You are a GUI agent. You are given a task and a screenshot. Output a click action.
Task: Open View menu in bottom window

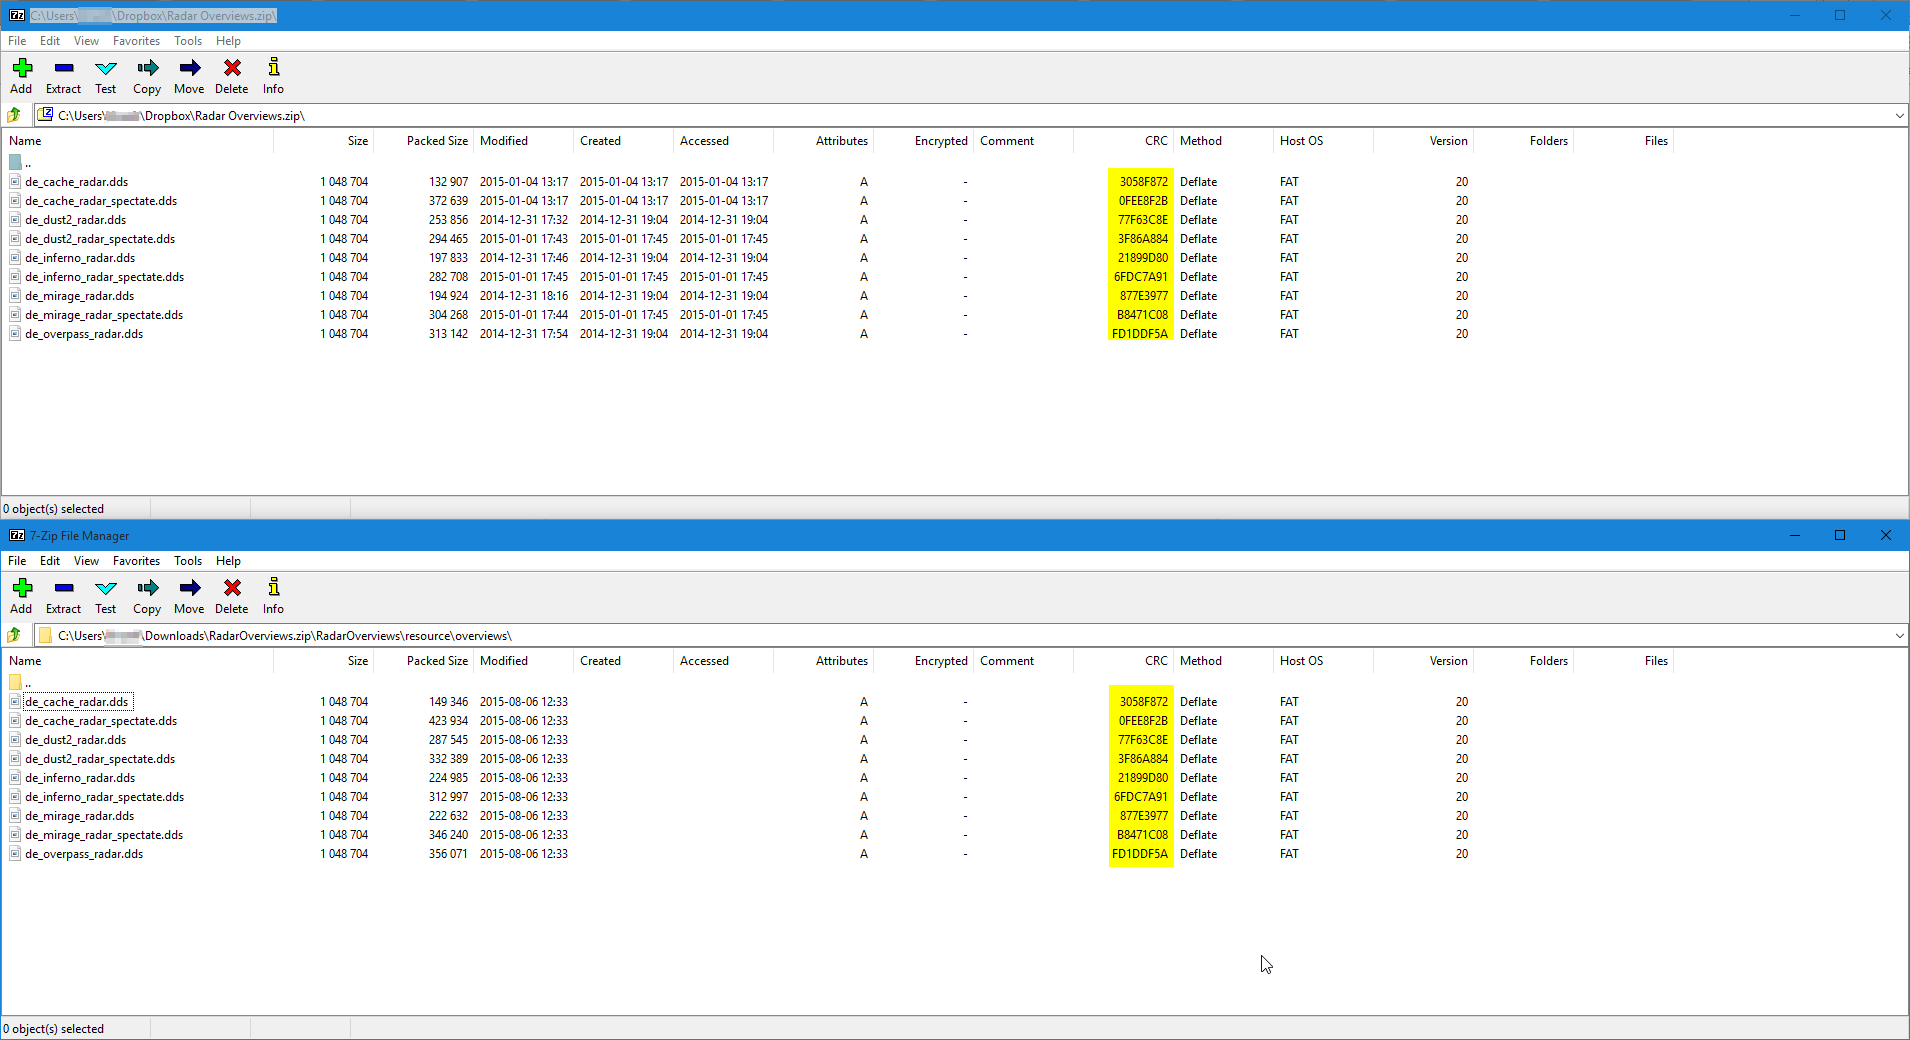point(86,561)
